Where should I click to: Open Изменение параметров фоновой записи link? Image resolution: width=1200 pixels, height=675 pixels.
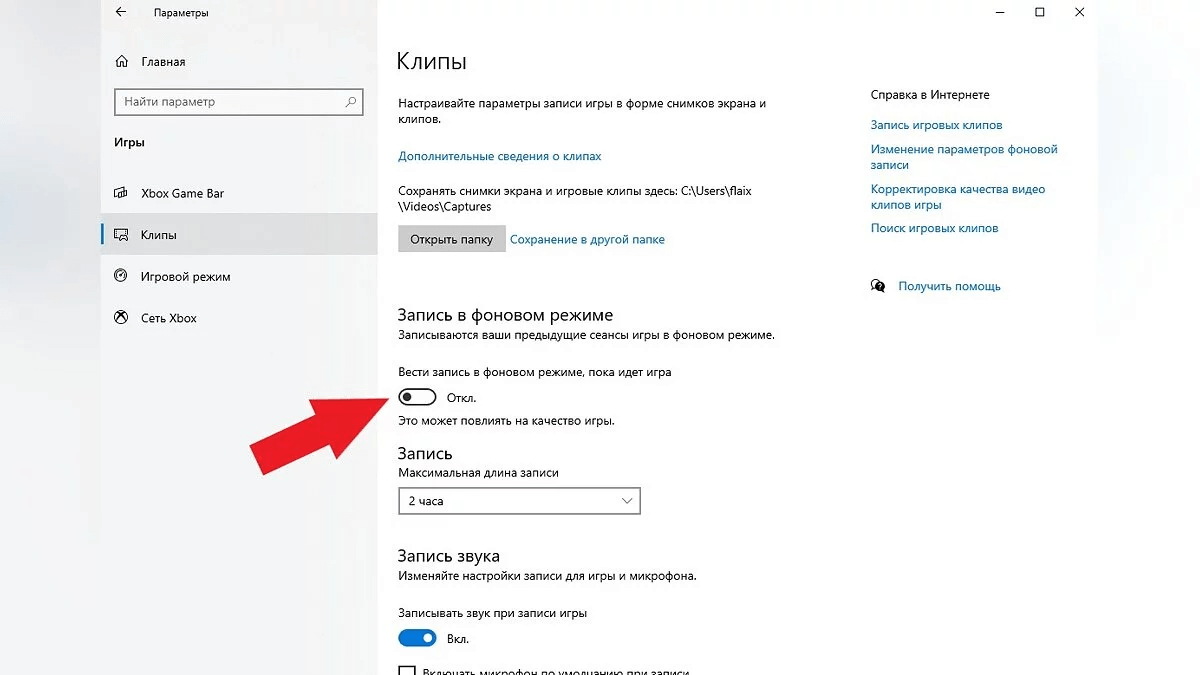point(964,157)
